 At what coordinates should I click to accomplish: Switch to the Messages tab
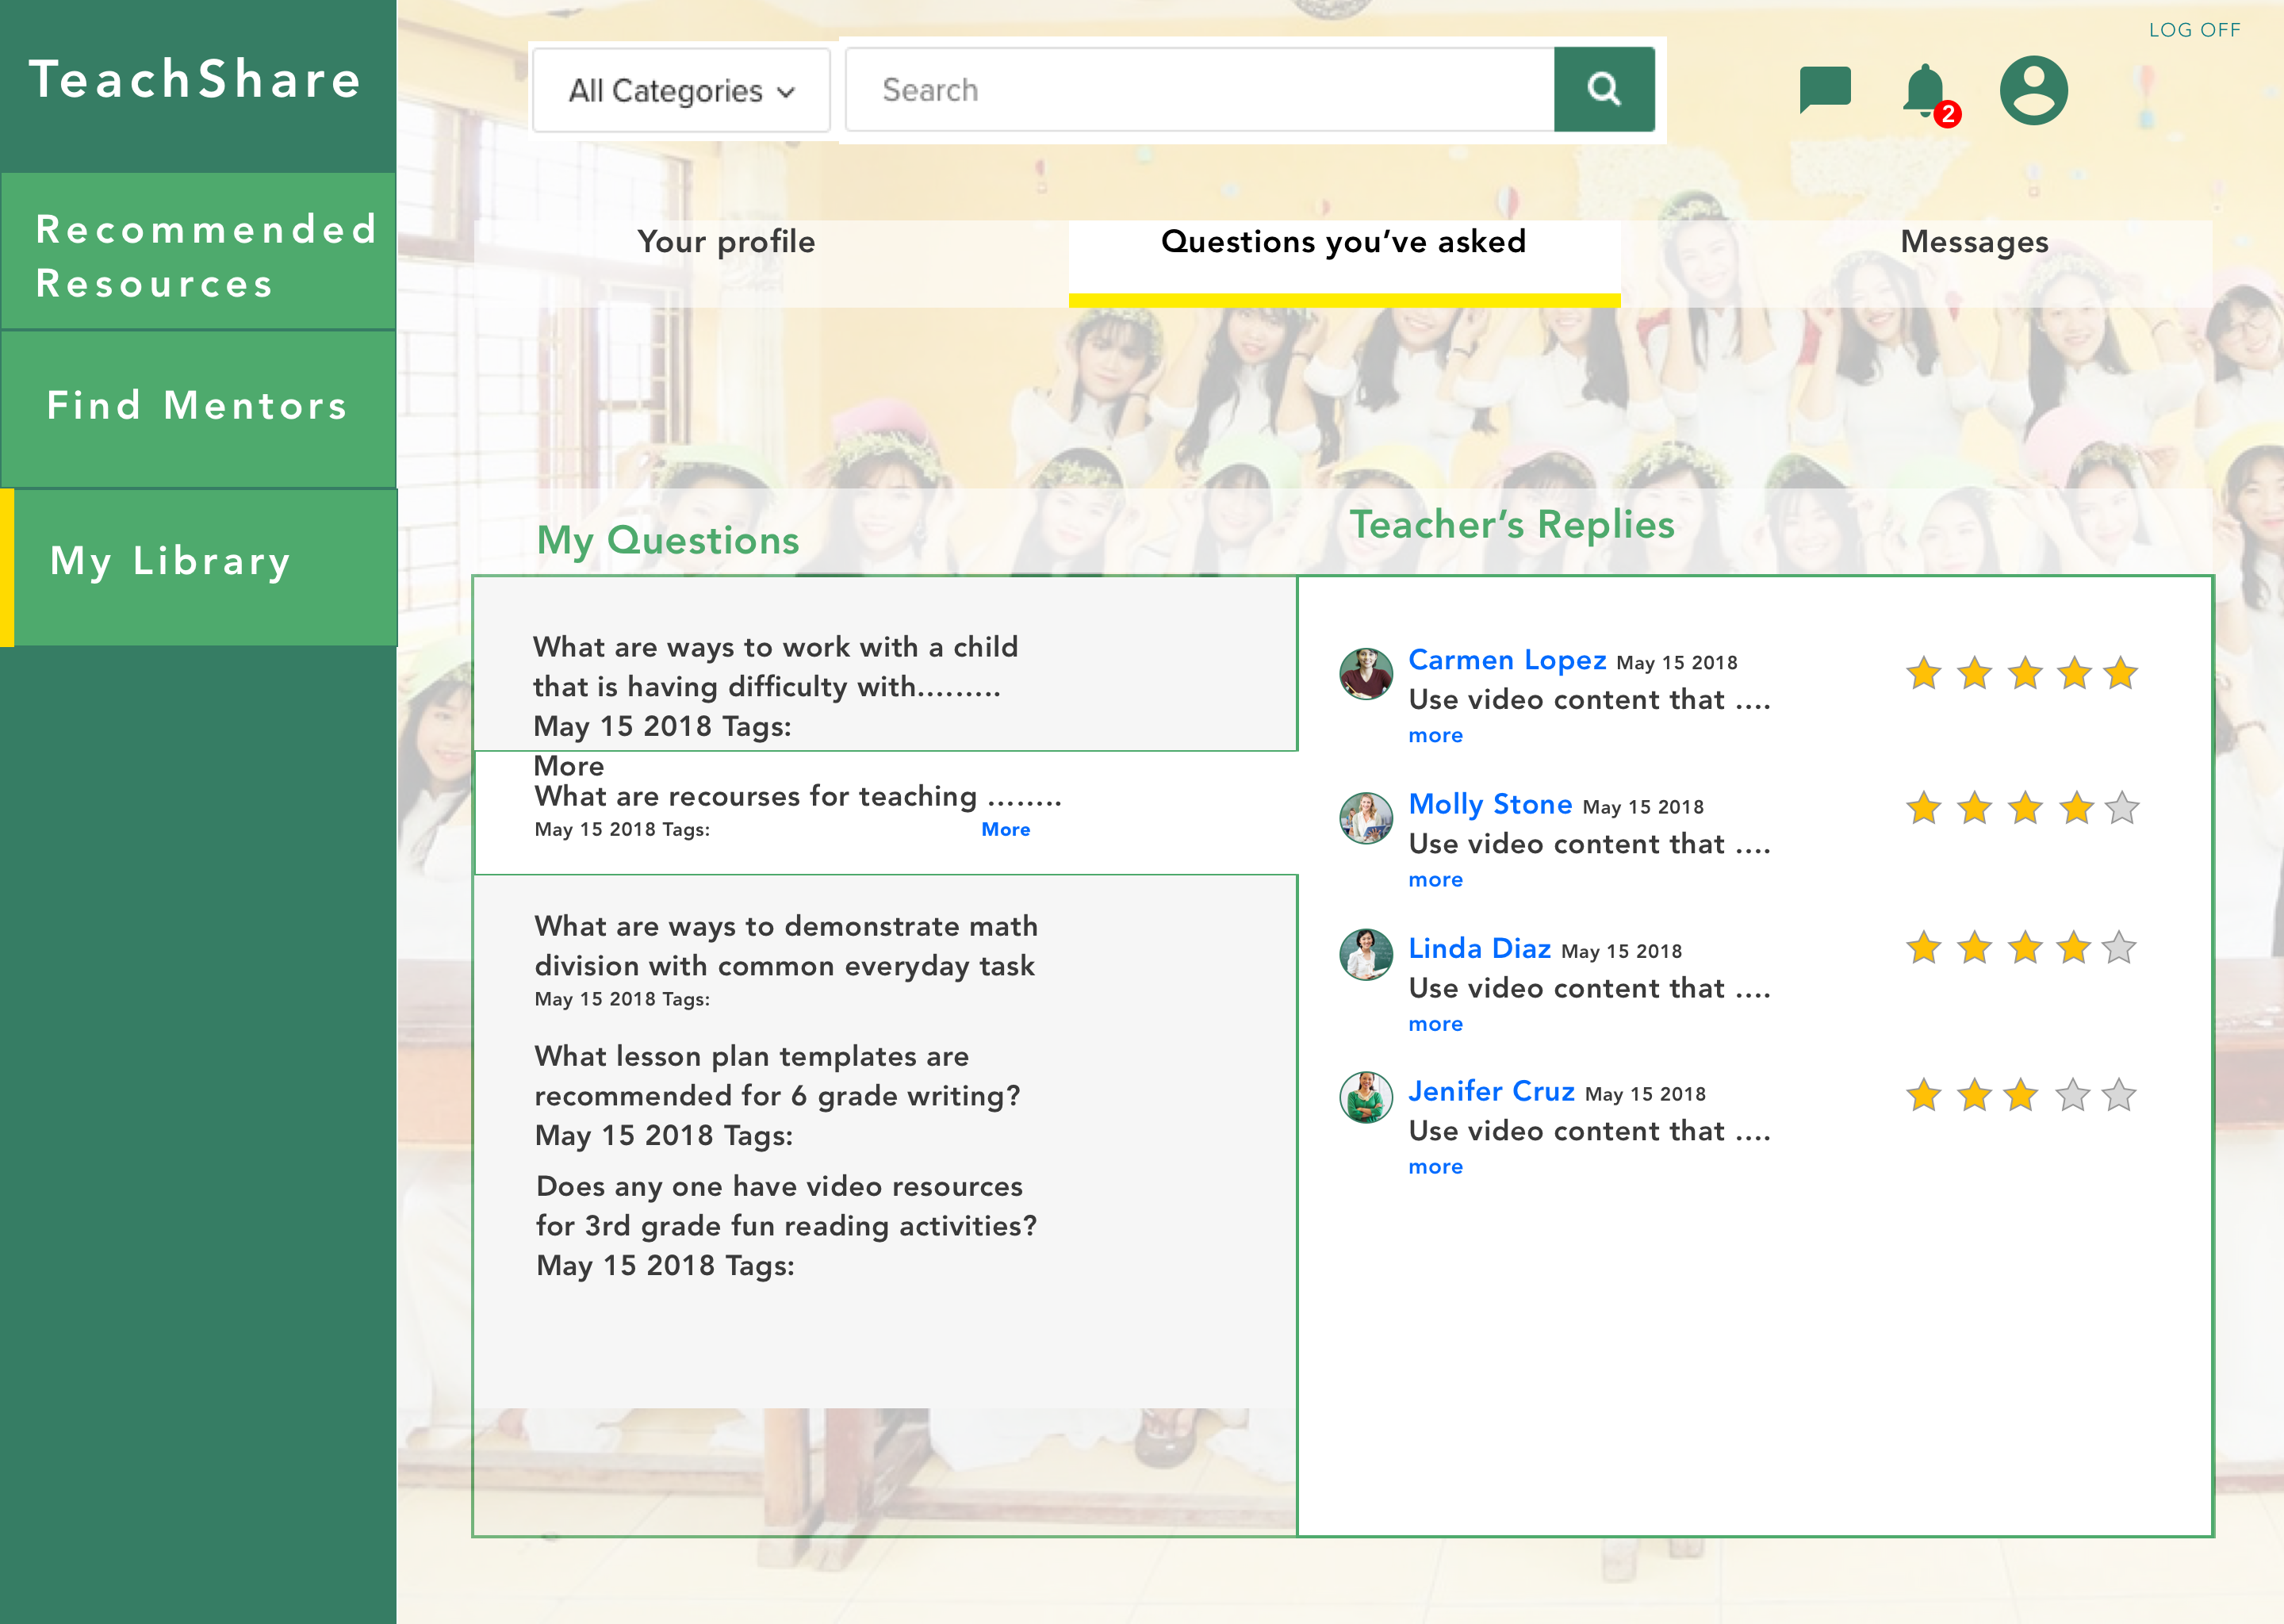tap(1973, 242)
